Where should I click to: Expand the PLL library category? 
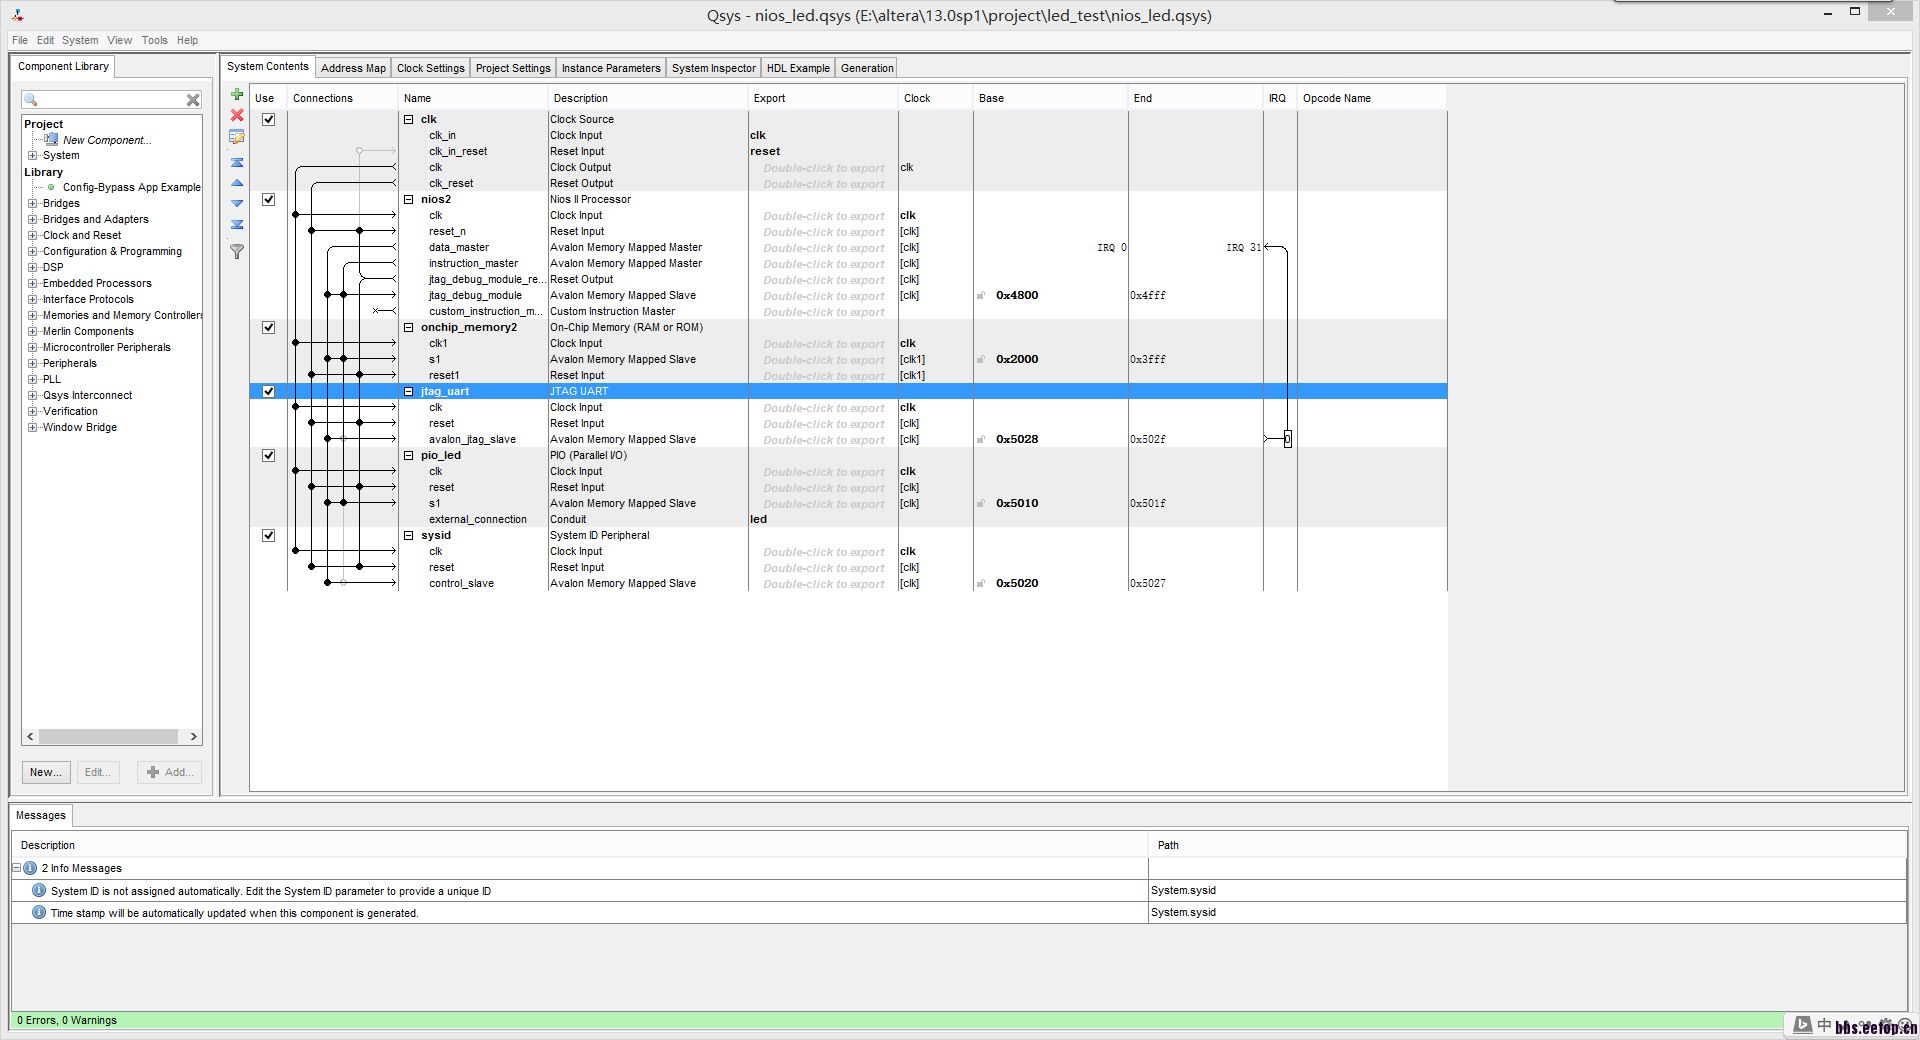tap(33, 379)
